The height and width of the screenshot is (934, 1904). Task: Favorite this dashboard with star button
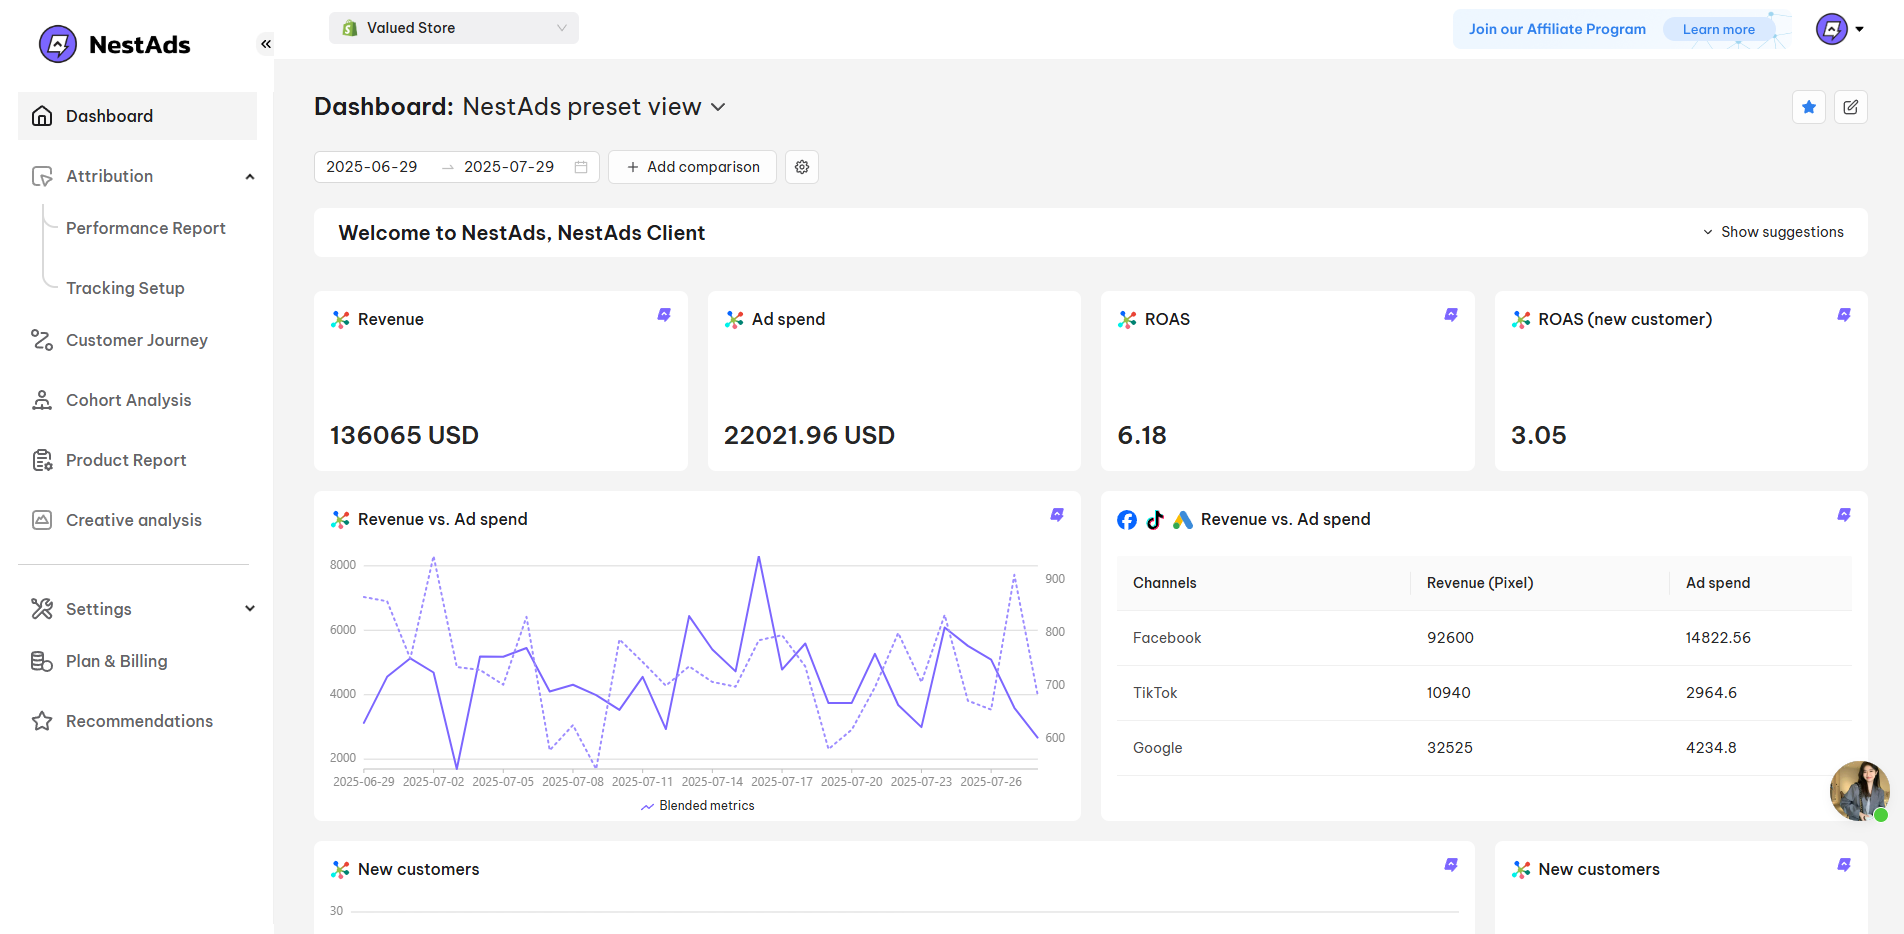point(1809,107)
